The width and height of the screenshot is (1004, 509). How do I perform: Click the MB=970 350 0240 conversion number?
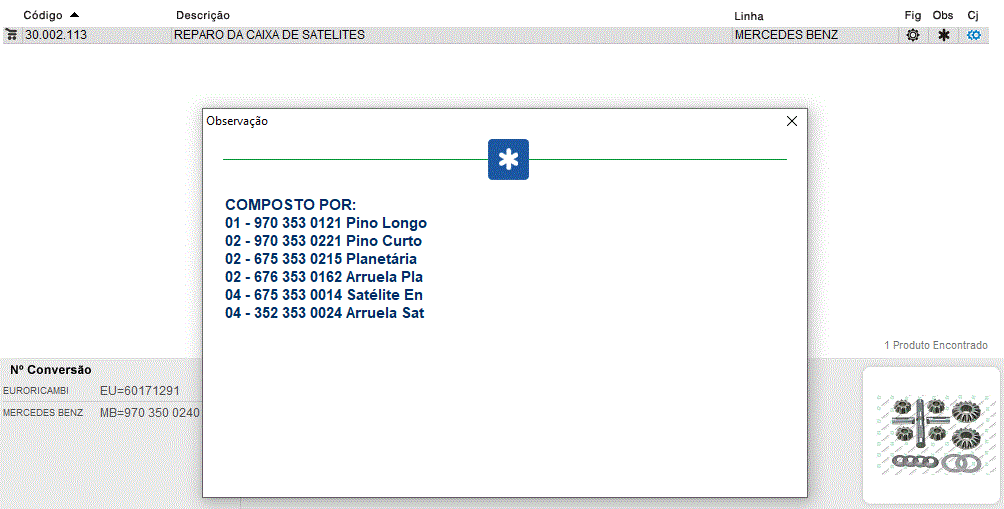pos(150,413)
